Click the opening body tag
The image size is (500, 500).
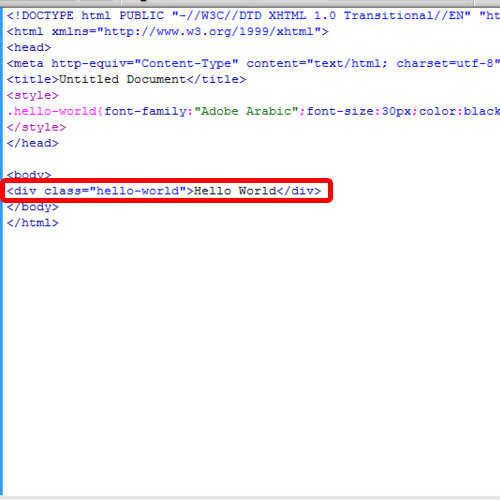29,175
